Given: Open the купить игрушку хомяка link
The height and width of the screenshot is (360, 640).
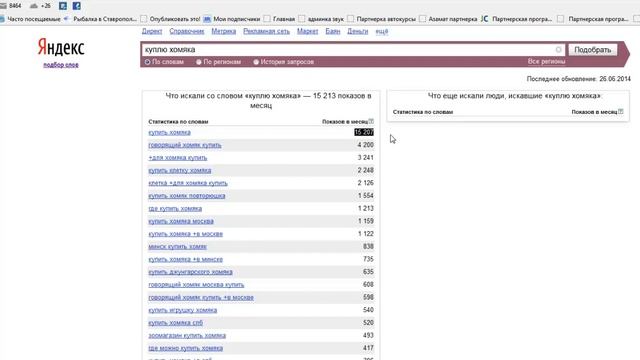Looking at the screenshot, I should pos(182,310).
